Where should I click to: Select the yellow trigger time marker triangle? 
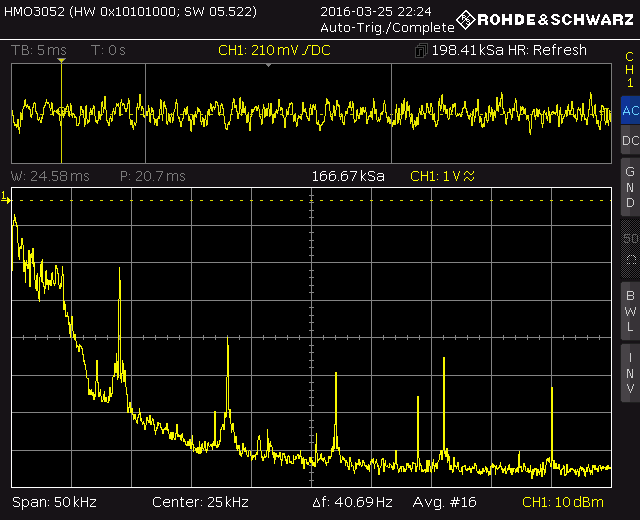[61, 61]
